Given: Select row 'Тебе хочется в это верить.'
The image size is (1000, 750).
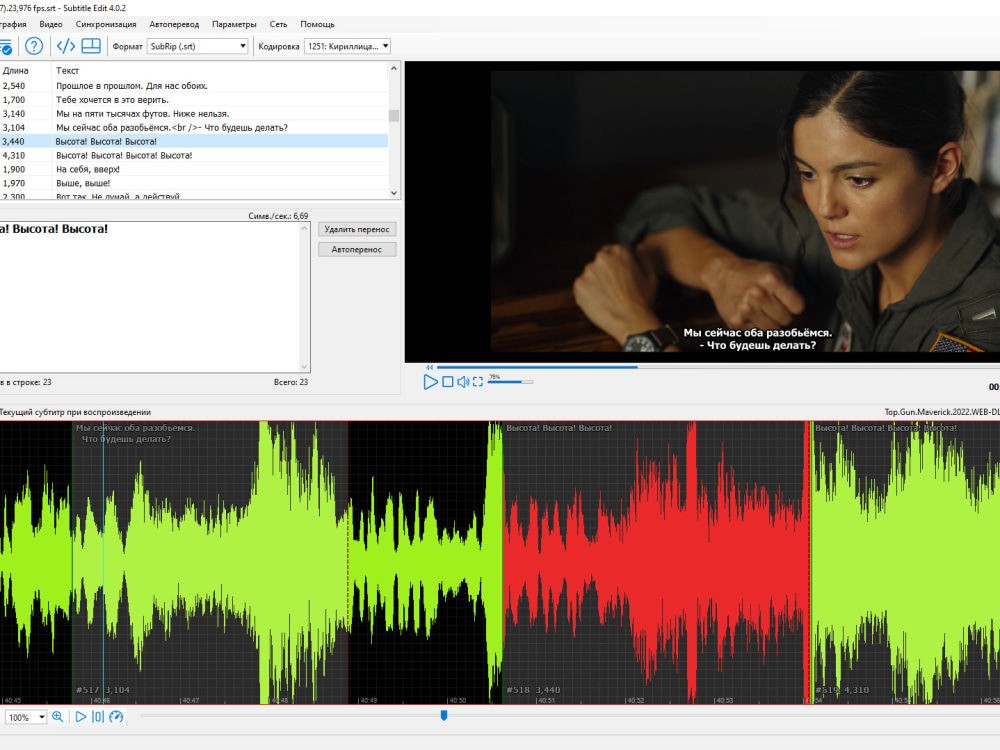Looking at the screenshot, I should (x=194, y=100).
